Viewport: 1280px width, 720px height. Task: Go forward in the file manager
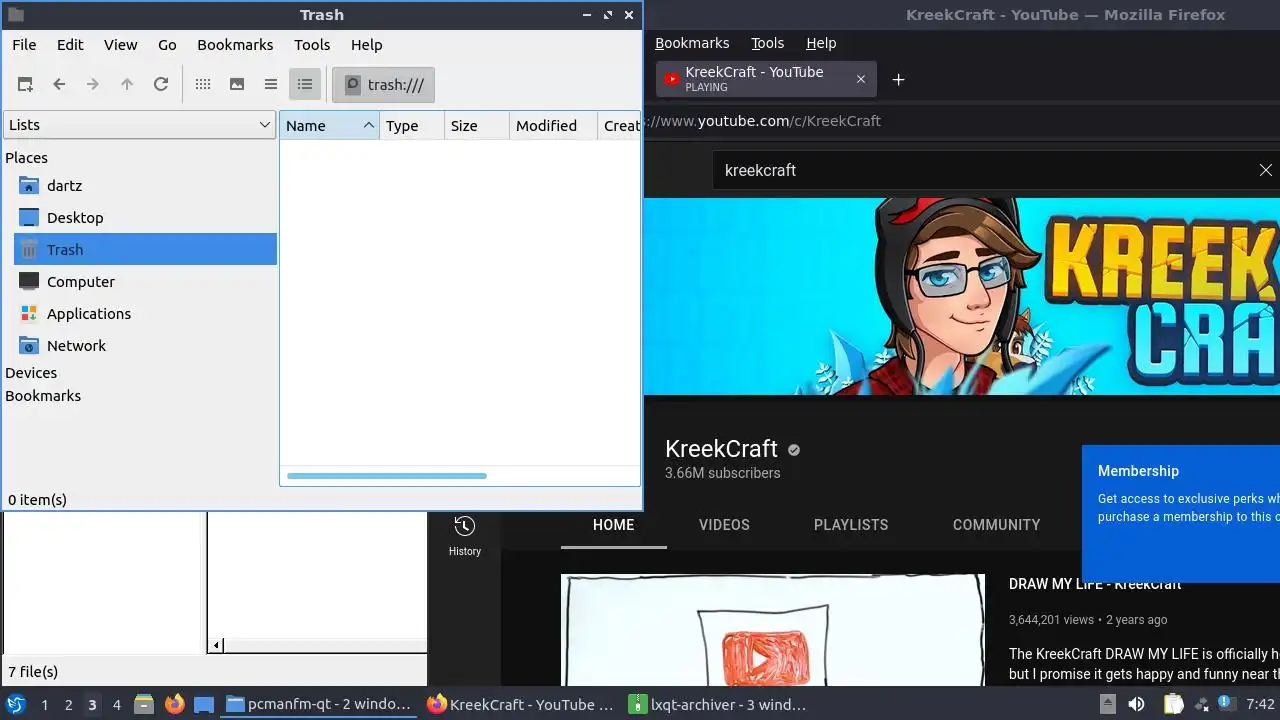pyautogui.click(x=93, y=85)
